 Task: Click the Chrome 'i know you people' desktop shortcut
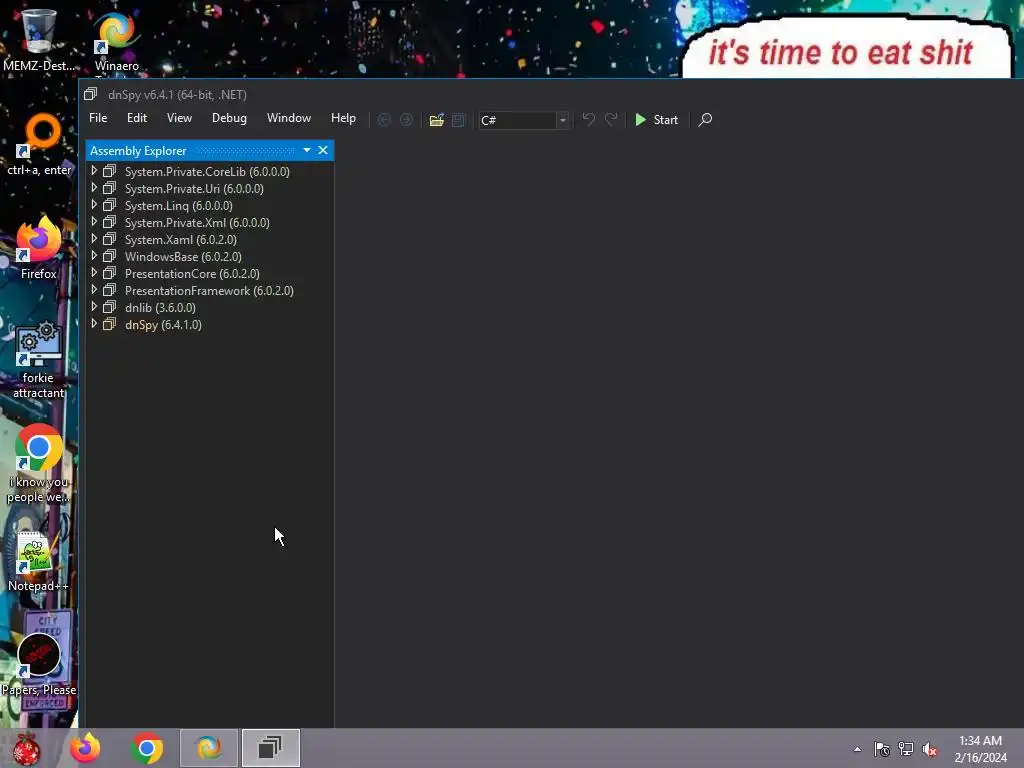39,464
